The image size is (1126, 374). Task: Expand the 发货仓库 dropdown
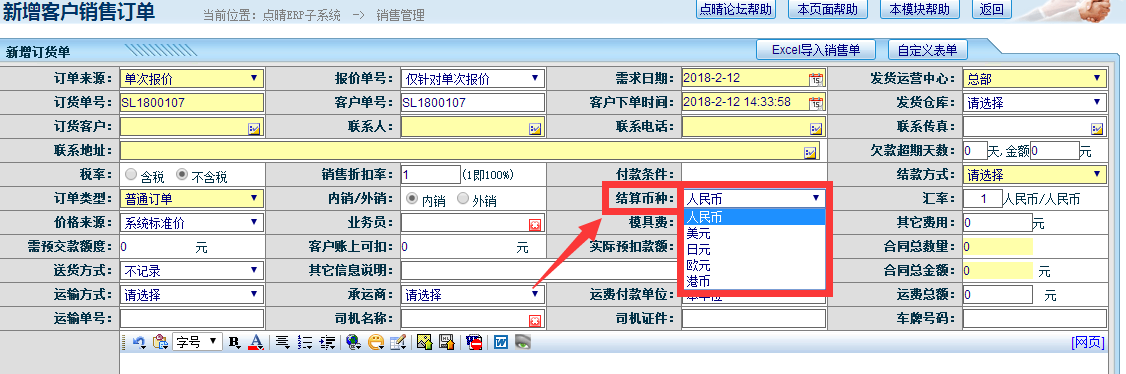coord(1034,103)
